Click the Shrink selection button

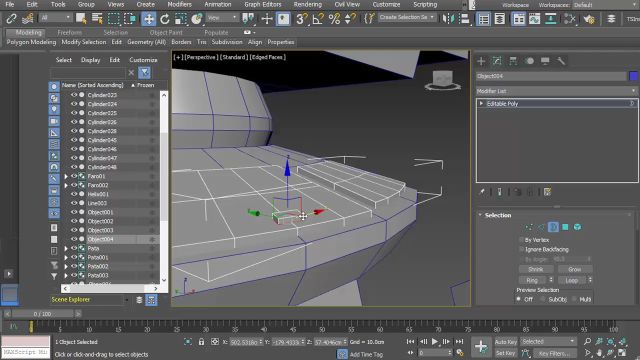point(536,269)
